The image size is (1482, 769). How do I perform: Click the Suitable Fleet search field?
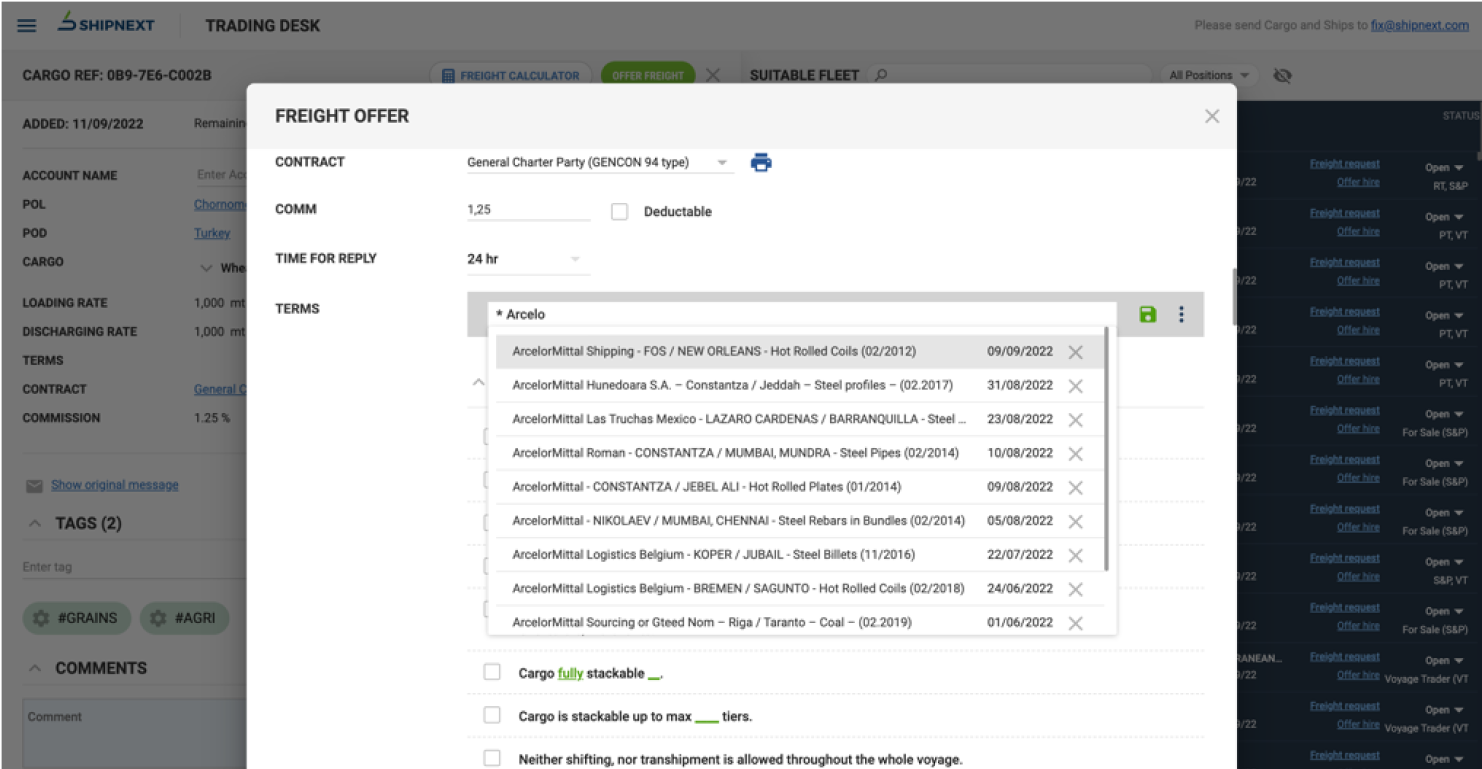1010,75
